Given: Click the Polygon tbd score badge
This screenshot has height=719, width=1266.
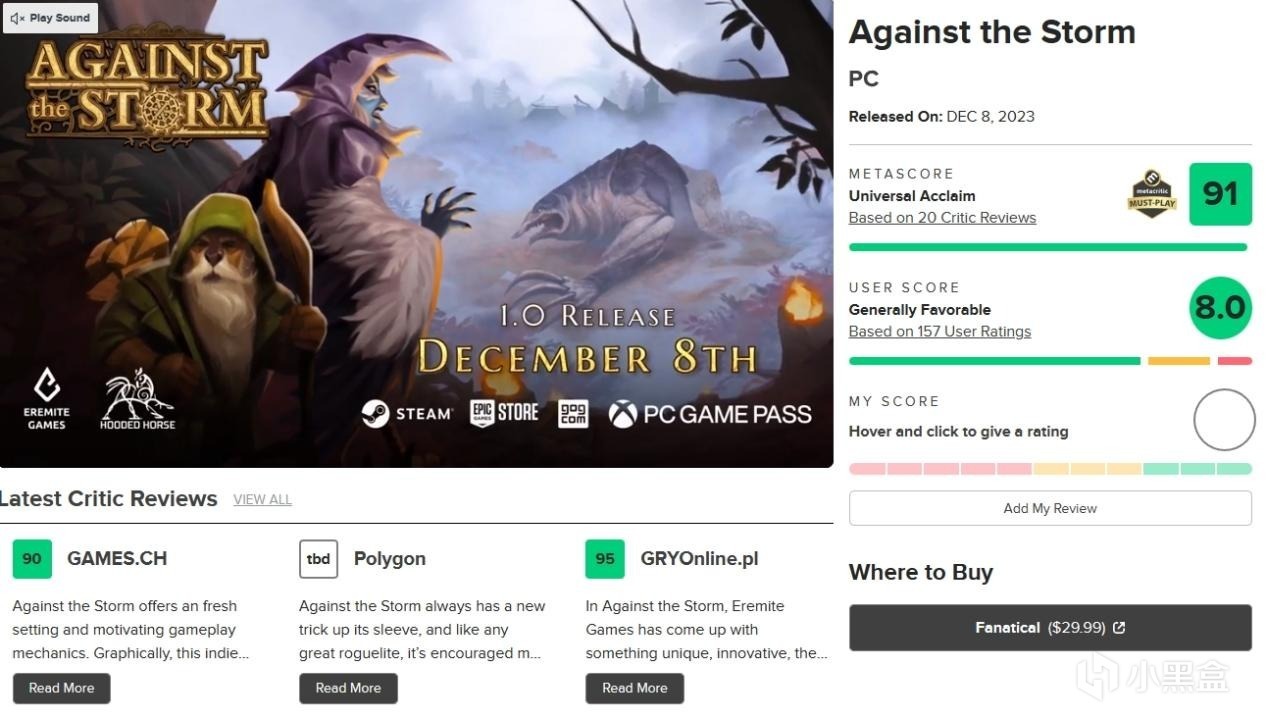Looking at the screenshot, I should coord(318,559).
